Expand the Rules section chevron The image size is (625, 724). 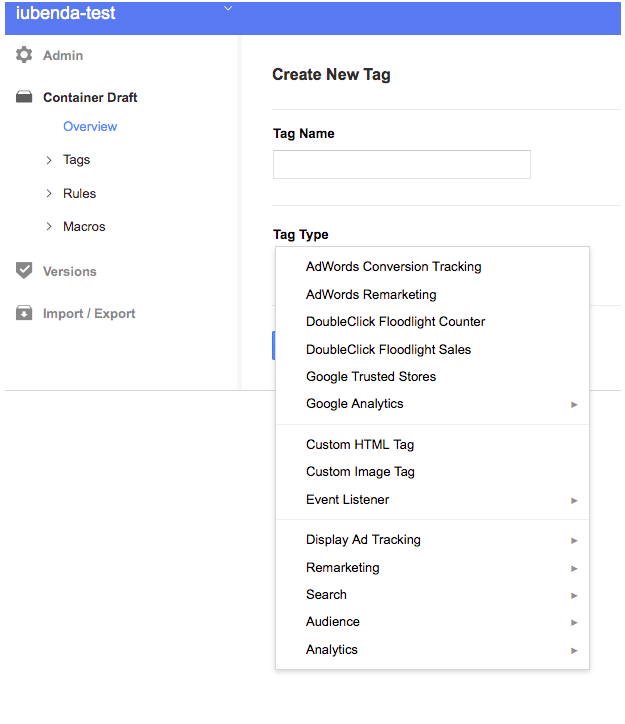click(49, 193)
